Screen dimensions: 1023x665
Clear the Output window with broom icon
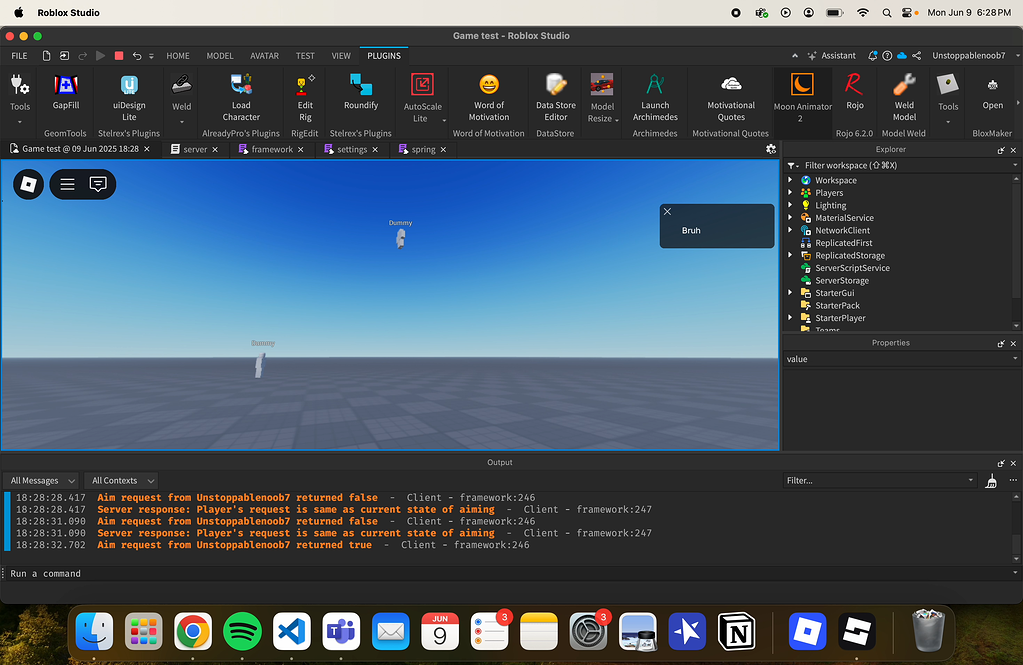click(x=991, y=482)
